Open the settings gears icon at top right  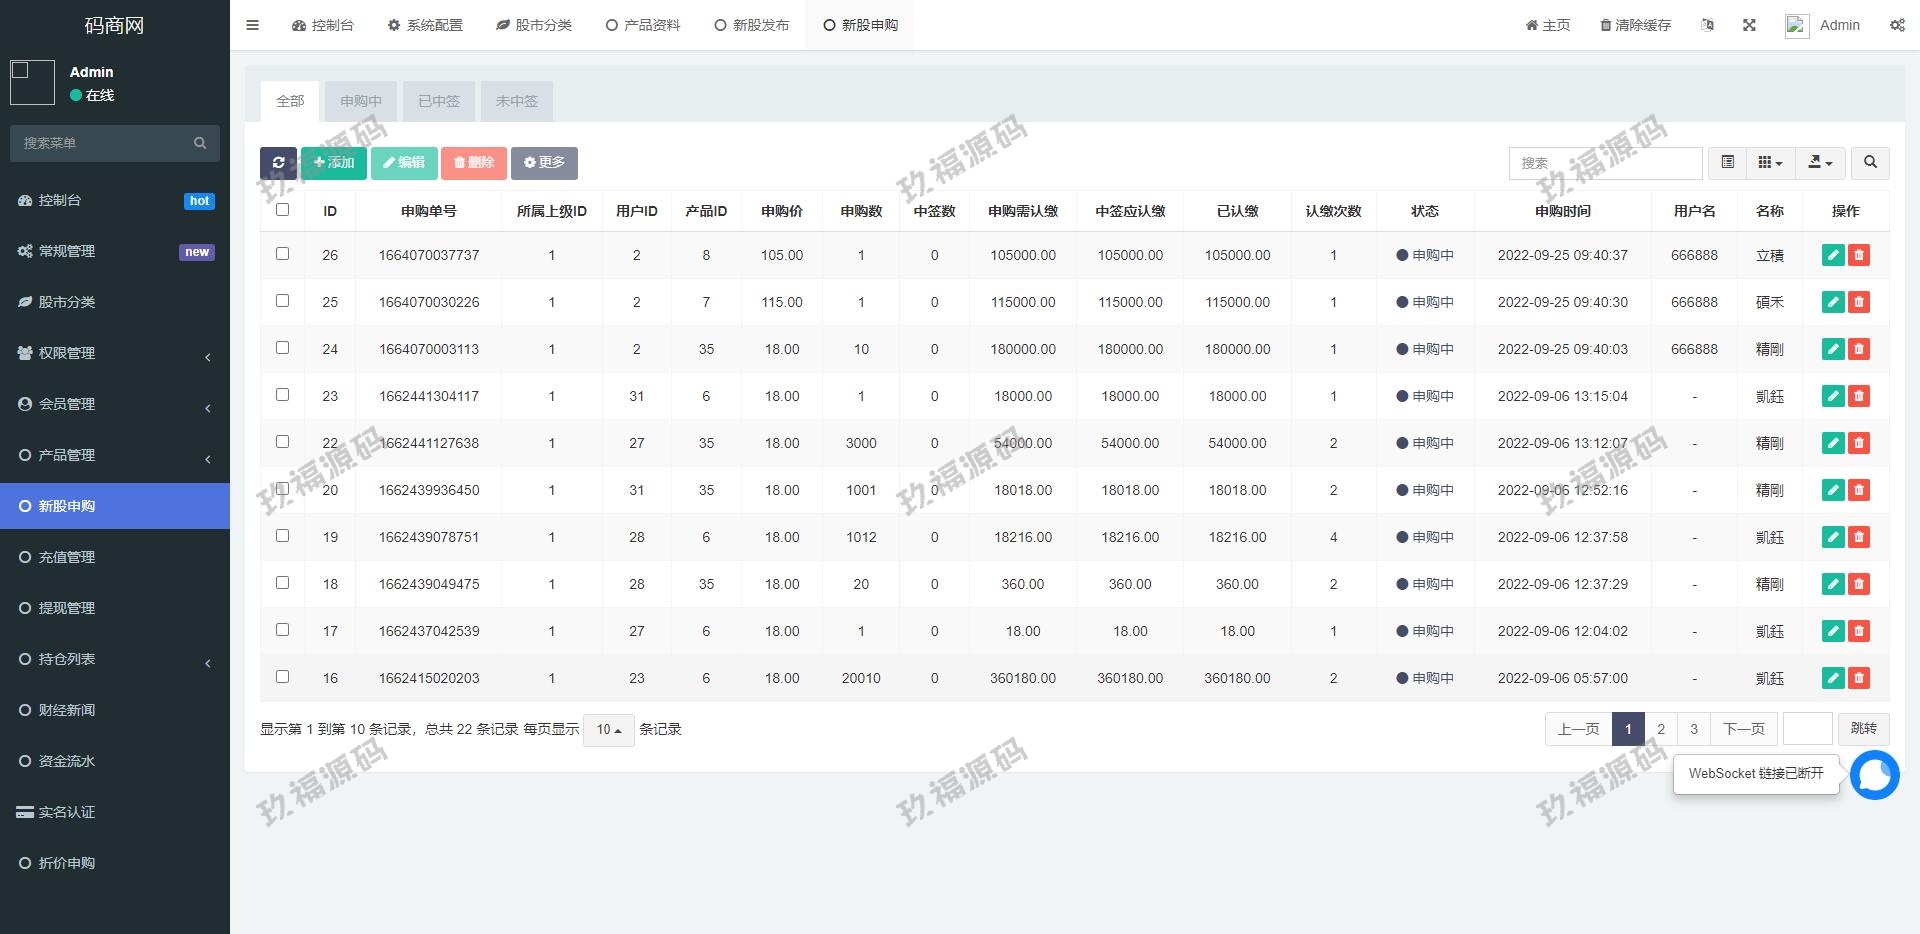(1897, 25)
